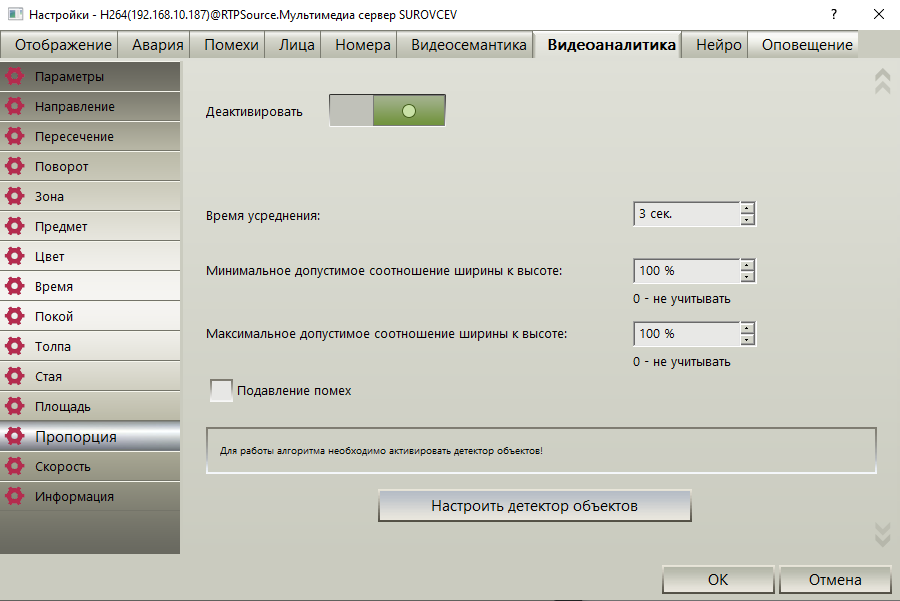
Task: Select Зона in the sidebar
Action: [x=90, y=196]
